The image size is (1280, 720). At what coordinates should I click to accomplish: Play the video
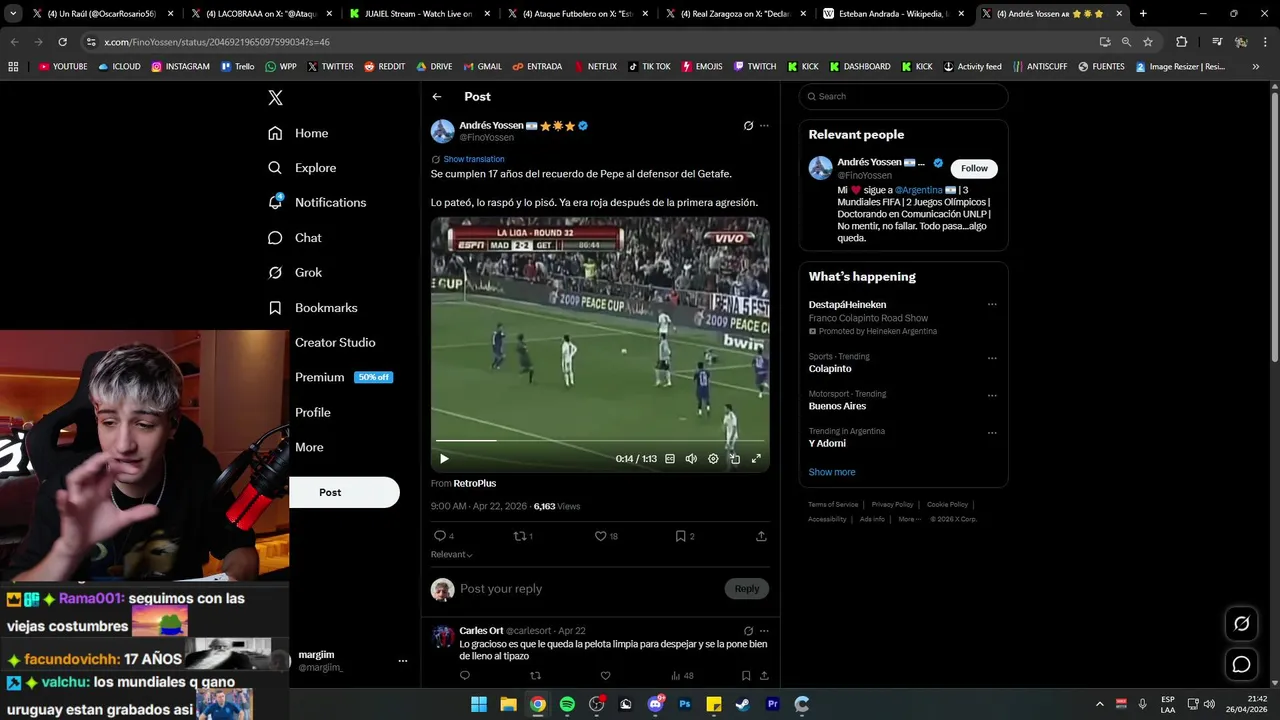click(x=444, y=459)
